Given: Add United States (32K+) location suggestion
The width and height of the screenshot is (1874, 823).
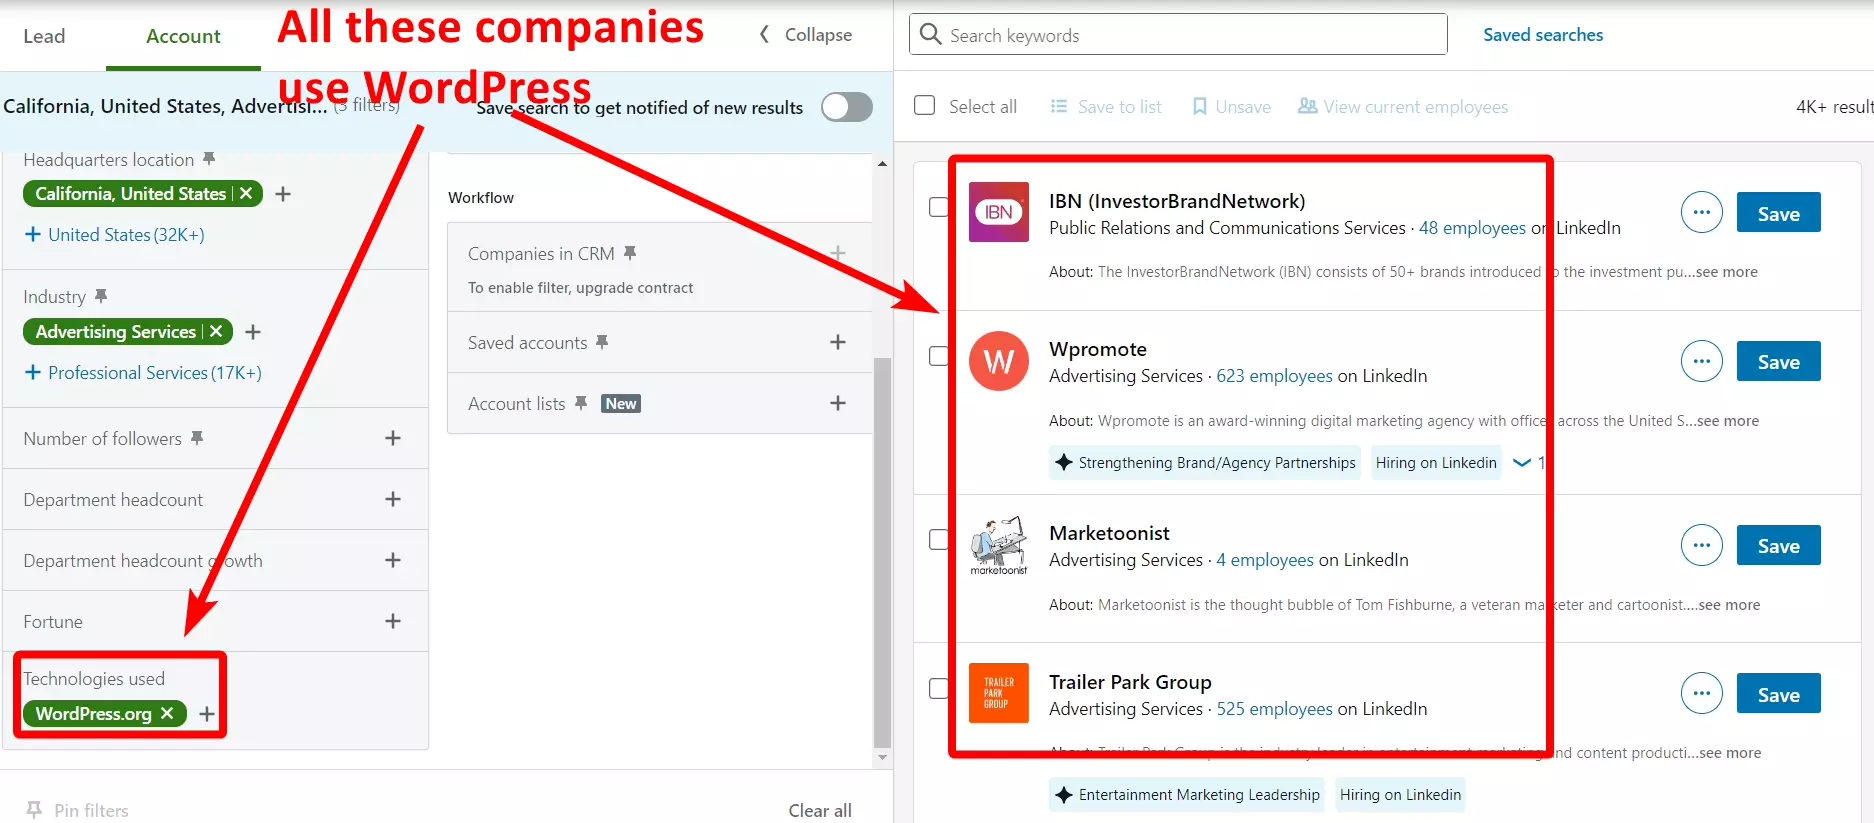Looking at the screenshot, I should tap(115, 235).
